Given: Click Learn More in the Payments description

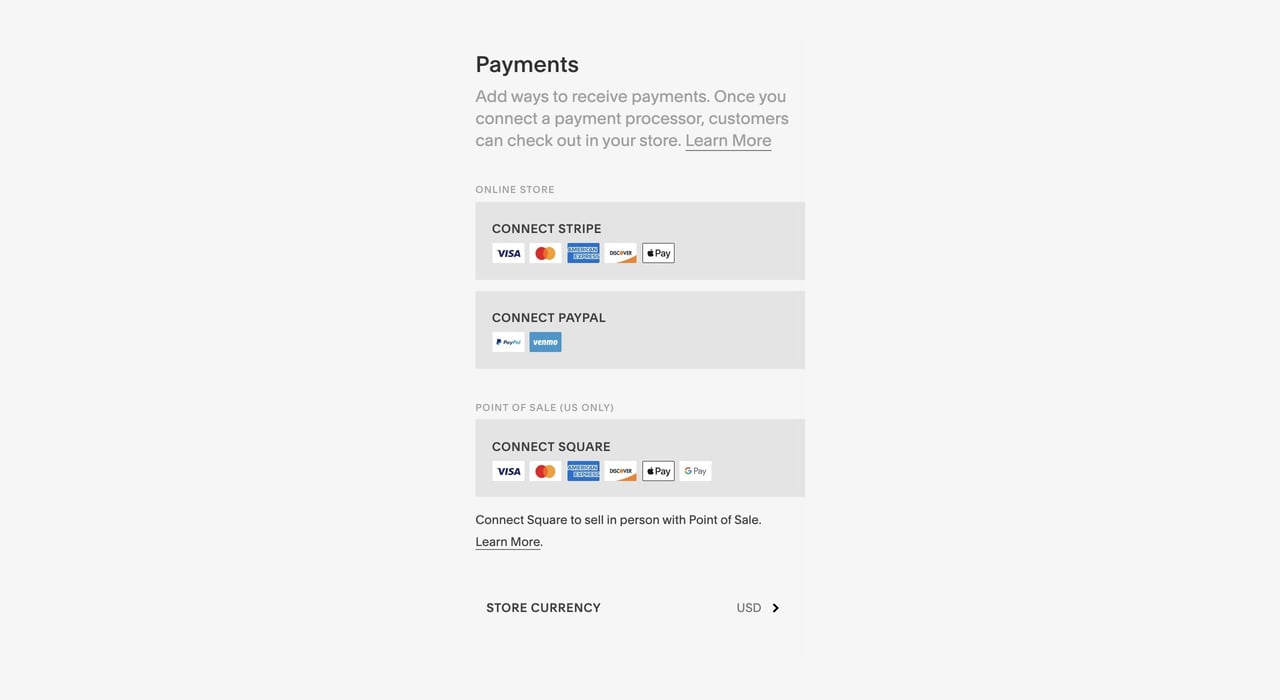Looking at the screenshot, I should pos(728,140).
